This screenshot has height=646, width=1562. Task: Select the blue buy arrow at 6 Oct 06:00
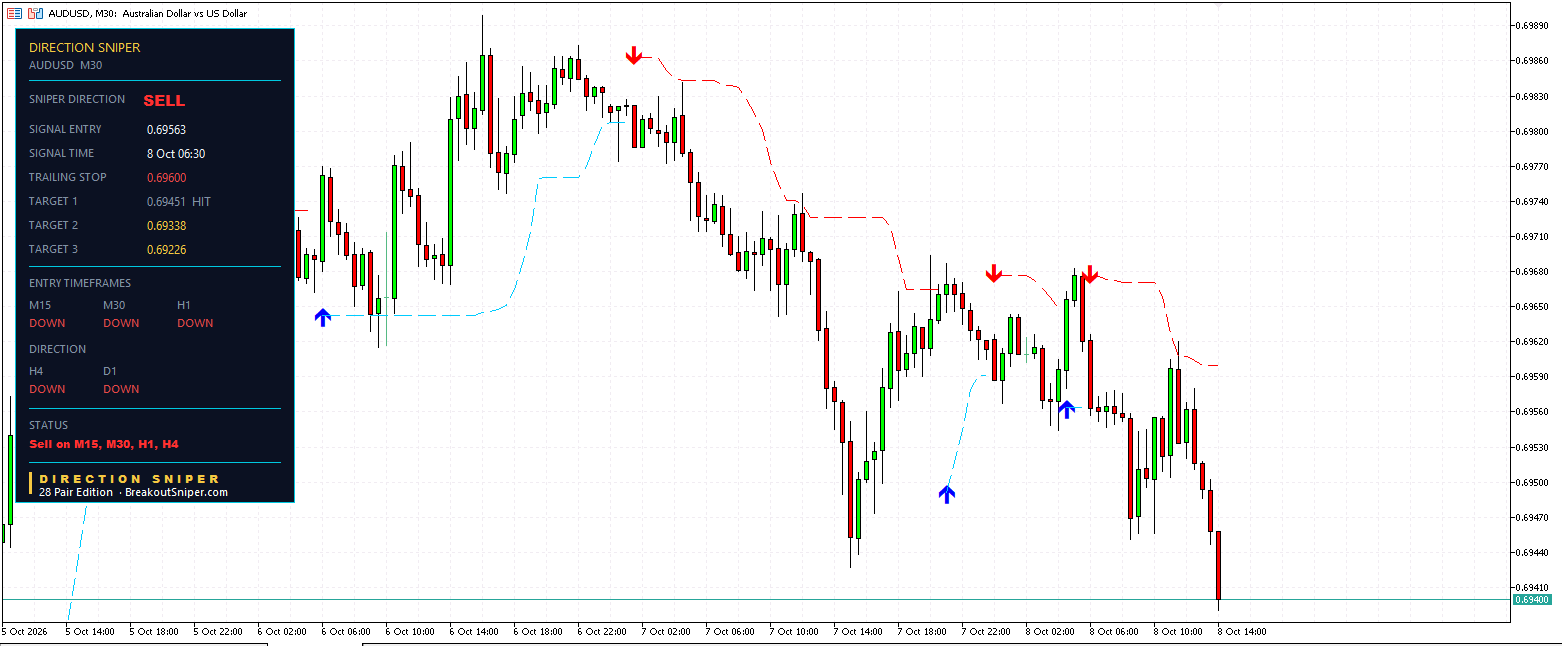(x=322, y=317)
